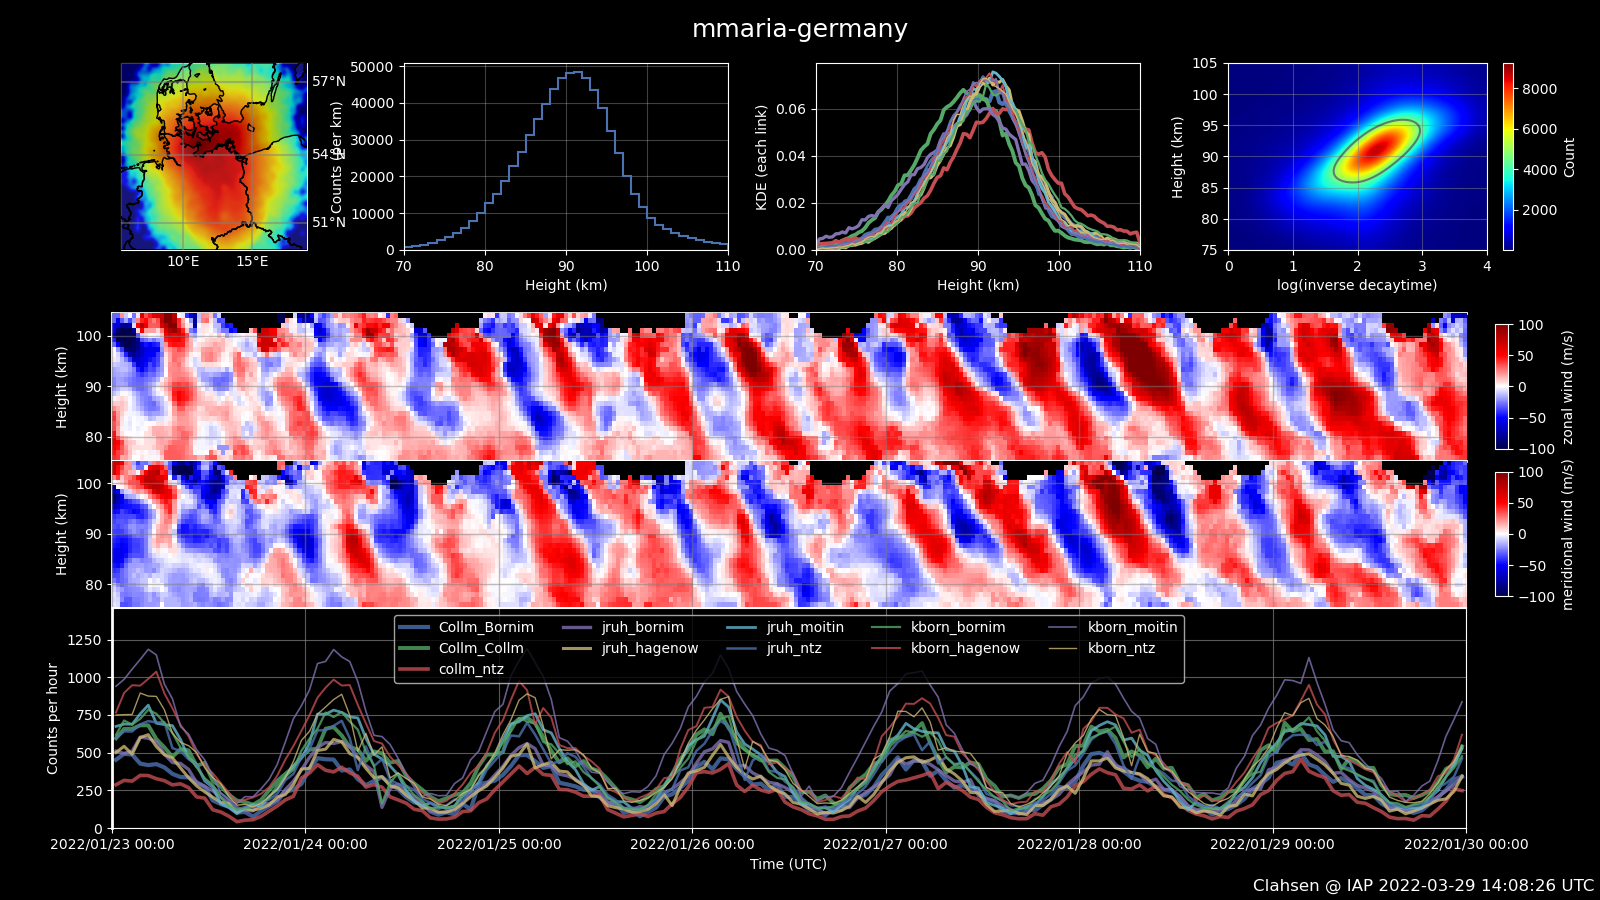Click the 1250 tick on counts per hour axis

click(85, 641)
